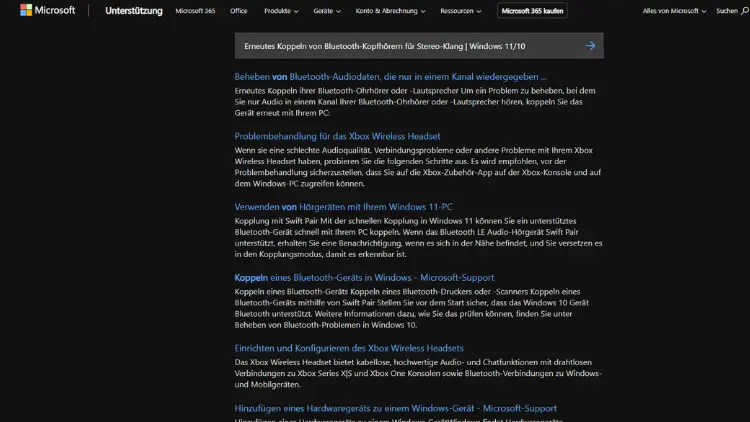Expand the Konto & Abrechnung dropdown
Screen dimensions: 750x422
click(x=390, y=11)
